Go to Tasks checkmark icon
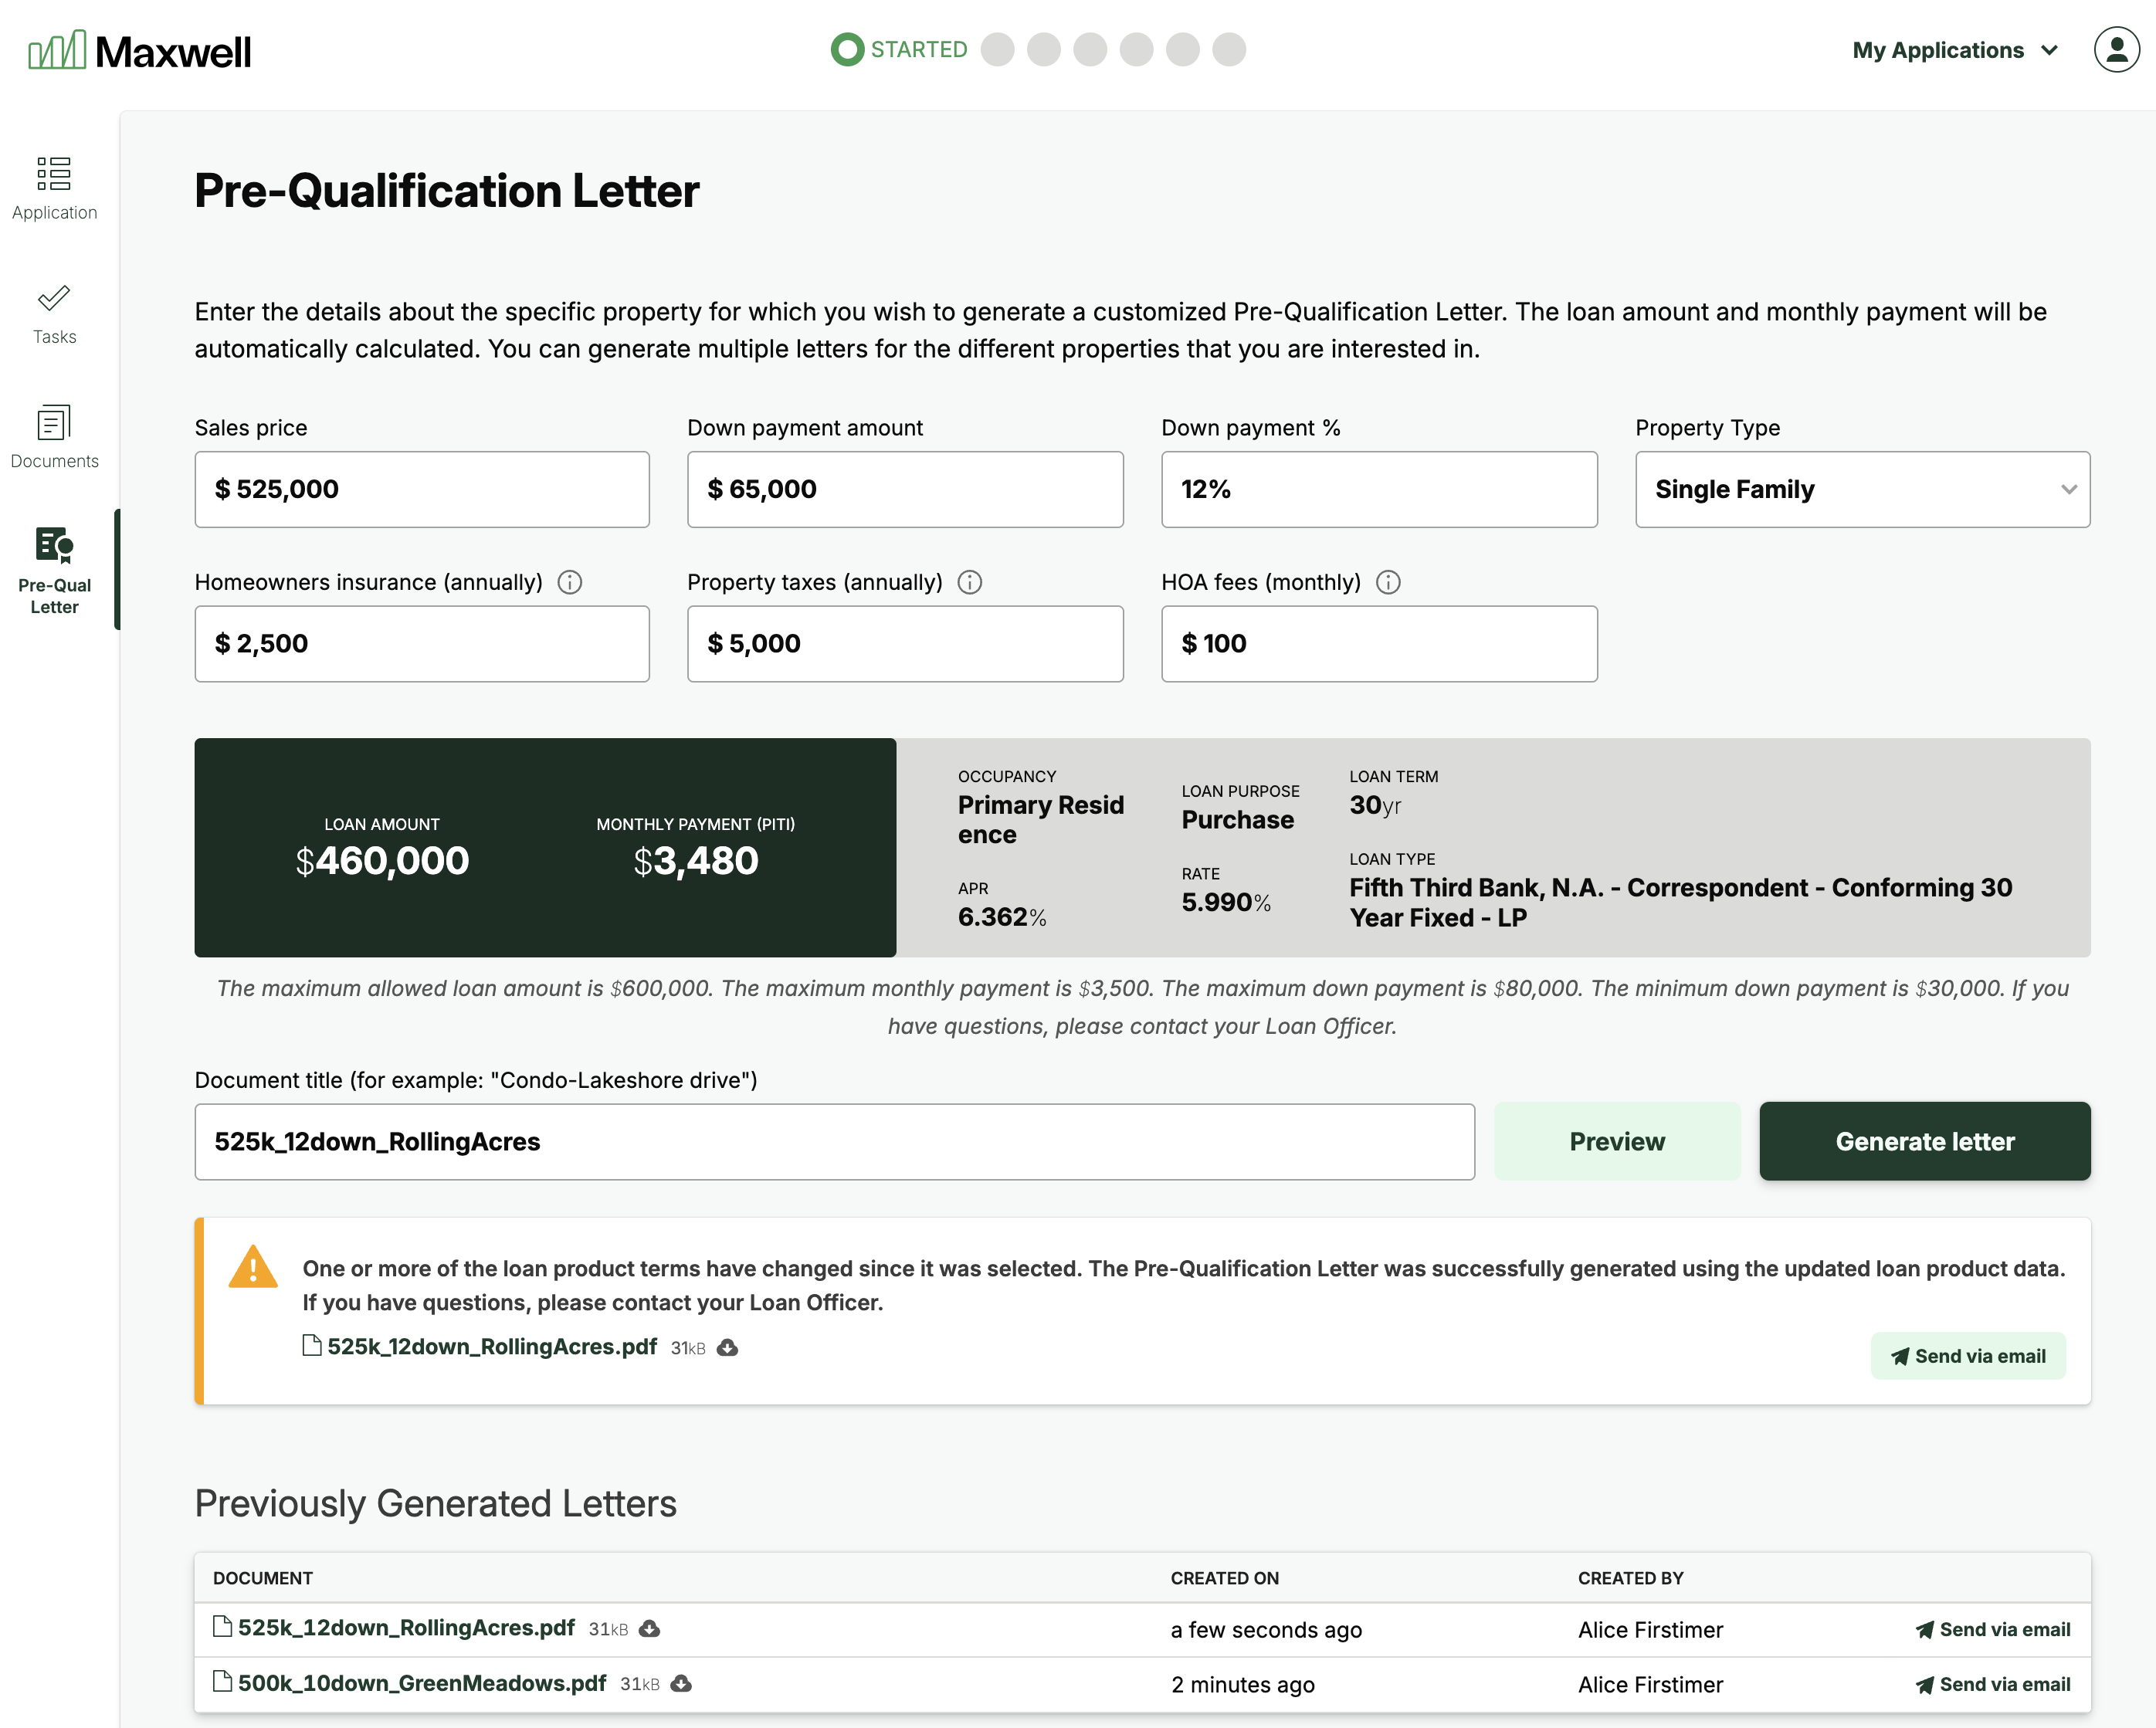2156x1728 pixels. click(x=54, y=298)
